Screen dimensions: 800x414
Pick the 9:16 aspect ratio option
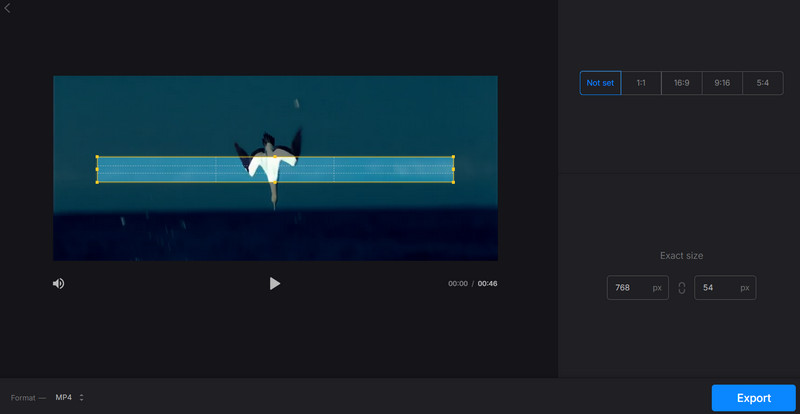(722, 83)
